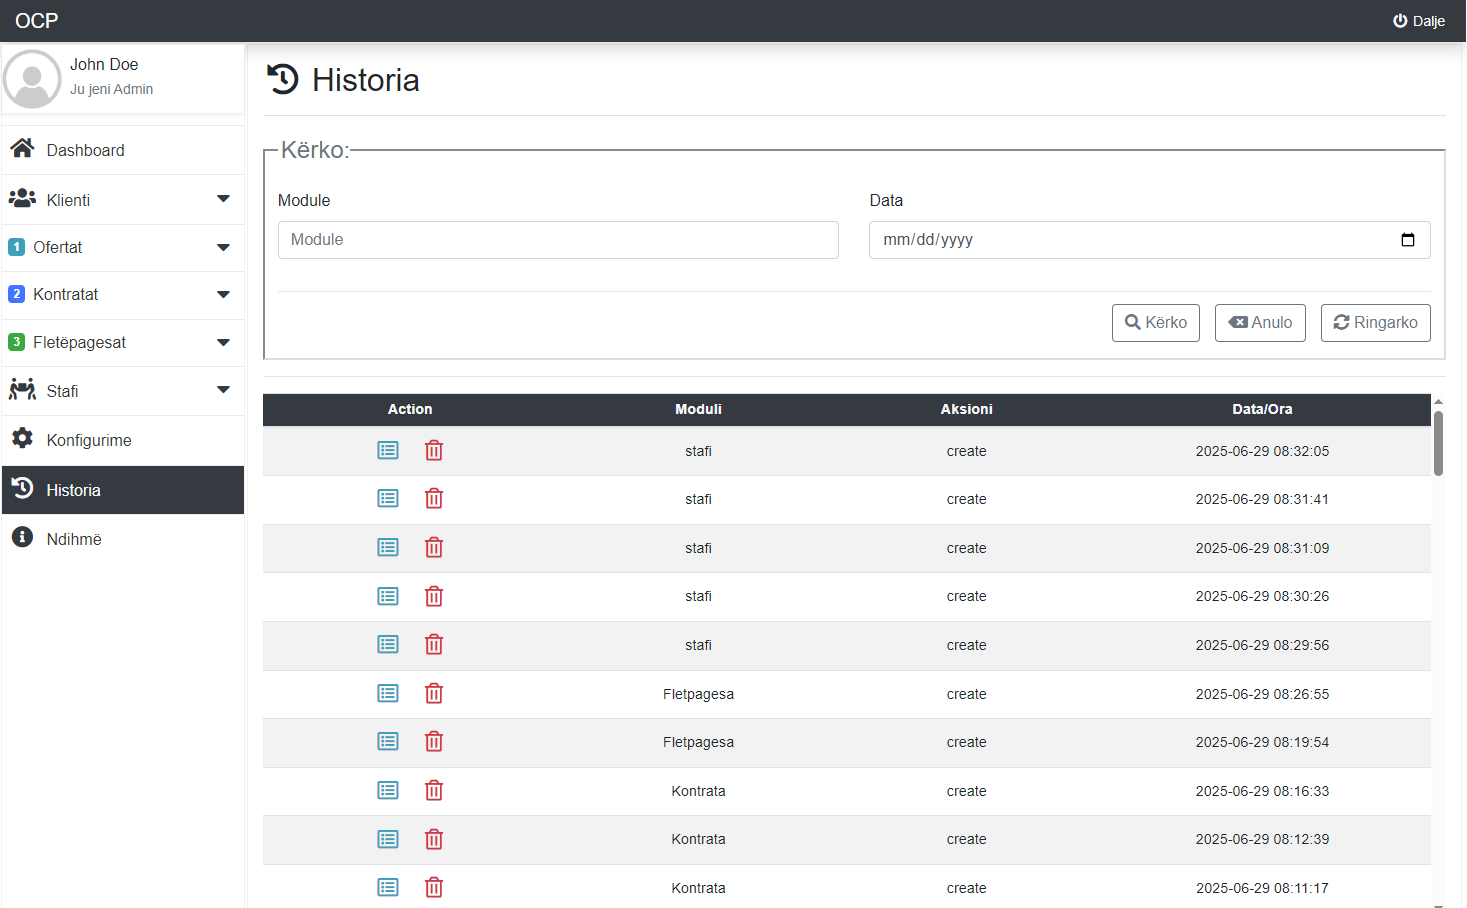Open details for Fletpagesa 08:26:55 entry
The image size is (1467, 908).
click(x=388, y=694)
